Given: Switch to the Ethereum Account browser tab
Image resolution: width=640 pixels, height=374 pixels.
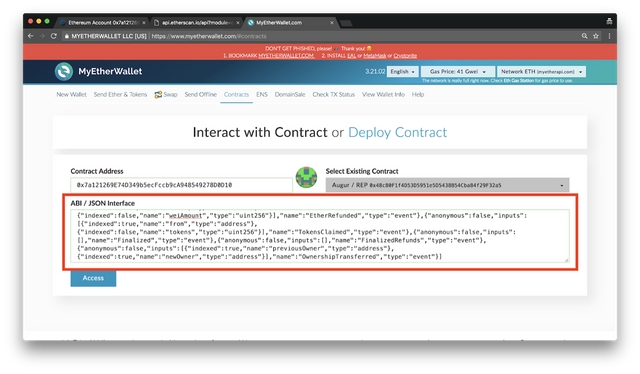Looking at the screenshot, I should tap(102, 23).
